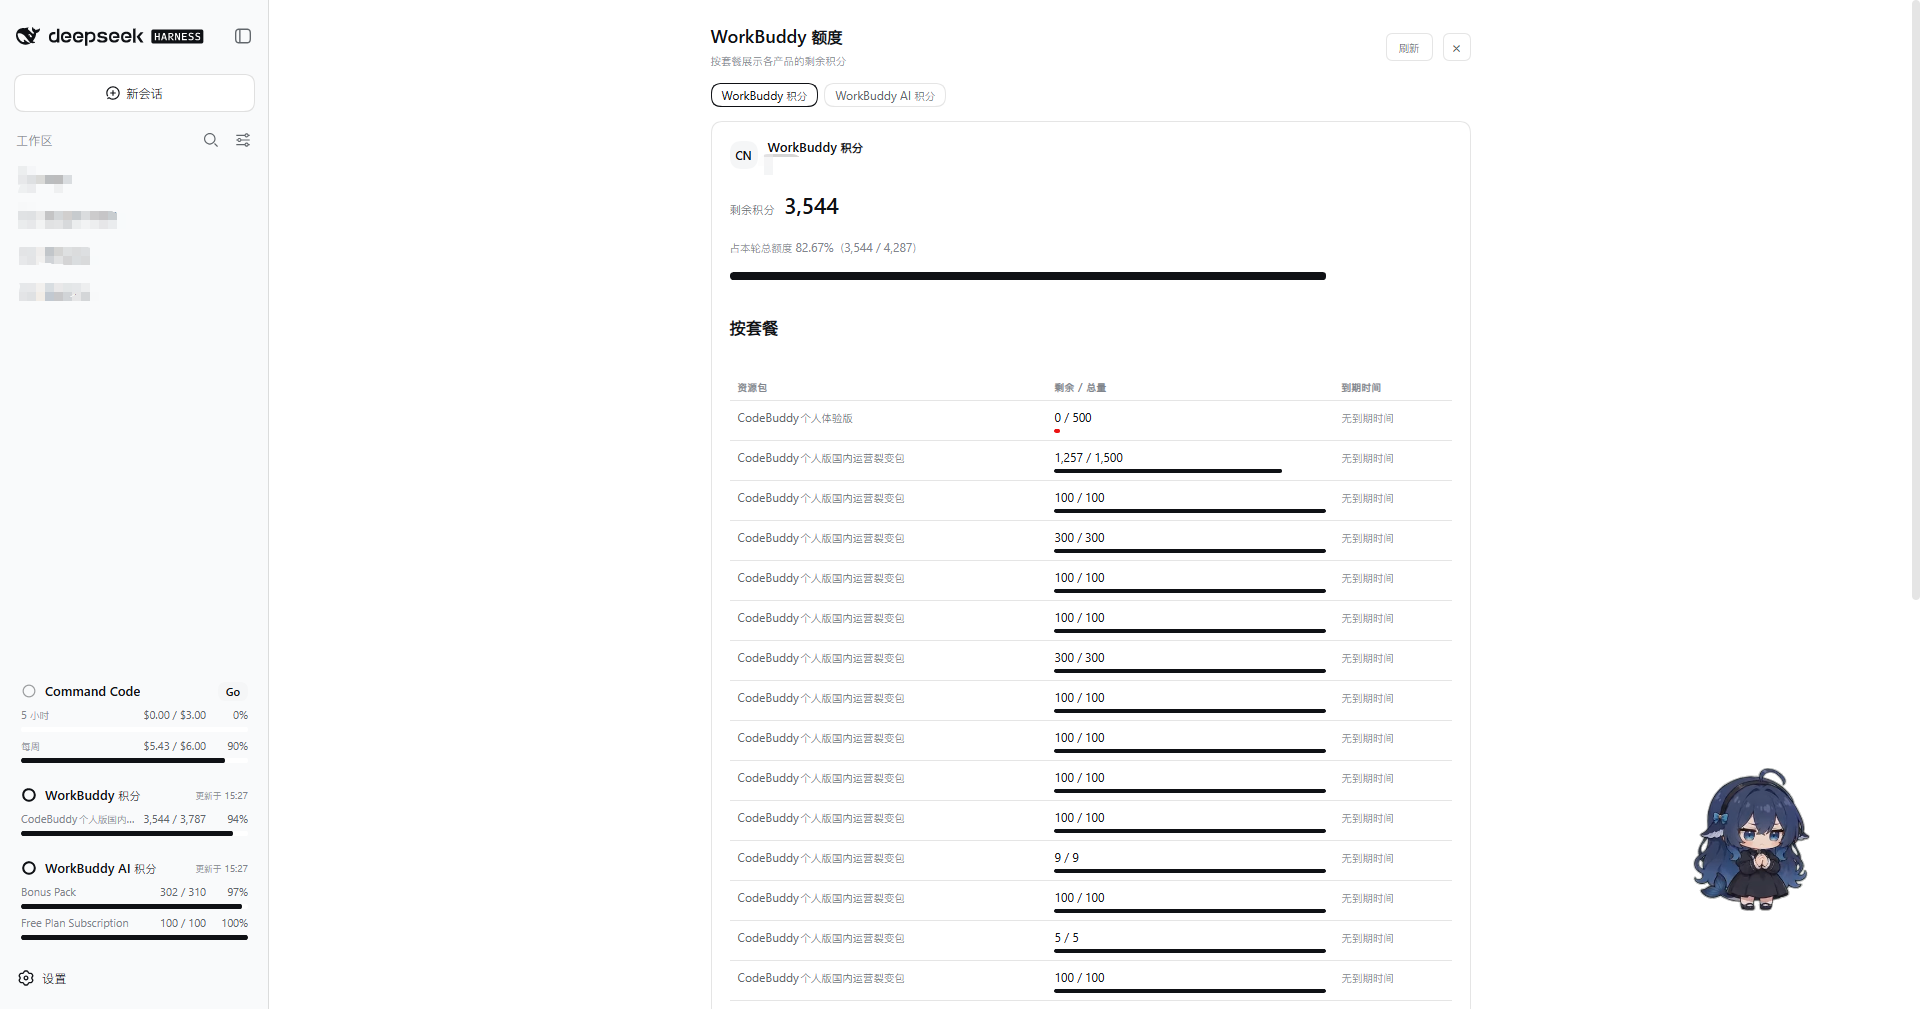The height and width of the screenshot is (1009, 1920).
Task: Click the CN avatar badge
Action: tap(743, 156)
